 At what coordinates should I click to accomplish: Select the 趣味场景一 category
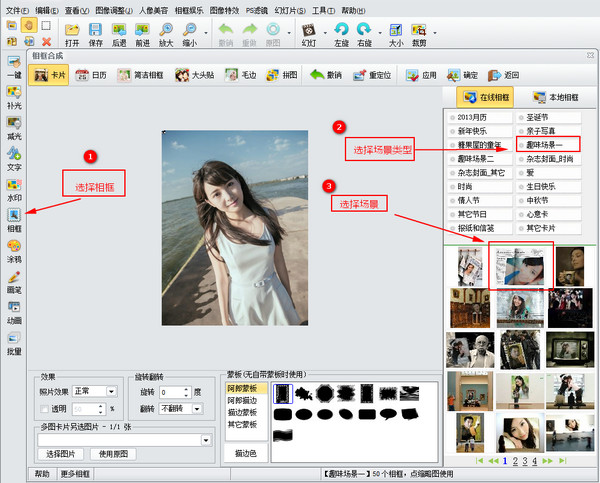549,145
